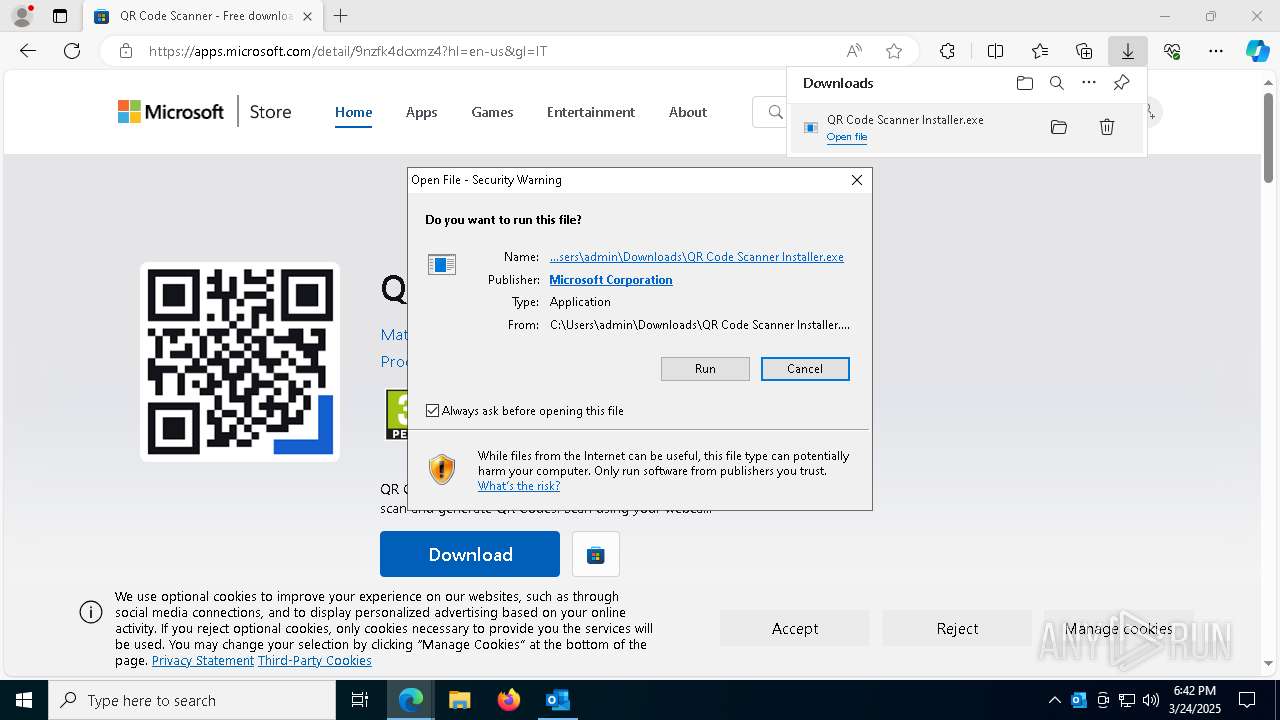The height and width of the screenshot is (720, 1280).
Task: Uncheck Always ask before opening this file
Action: click(x=433, y=411)
